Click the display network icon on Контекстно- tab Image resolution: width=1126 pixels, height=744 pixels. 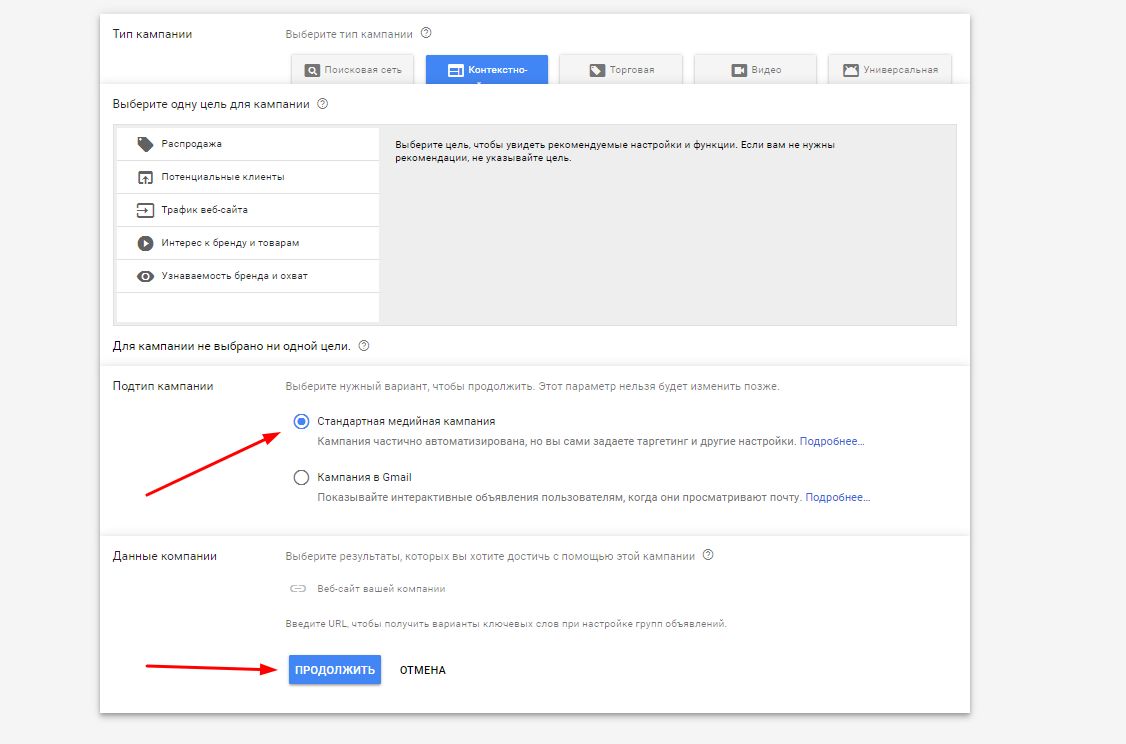pyautogui.click(x=455, y=70)
